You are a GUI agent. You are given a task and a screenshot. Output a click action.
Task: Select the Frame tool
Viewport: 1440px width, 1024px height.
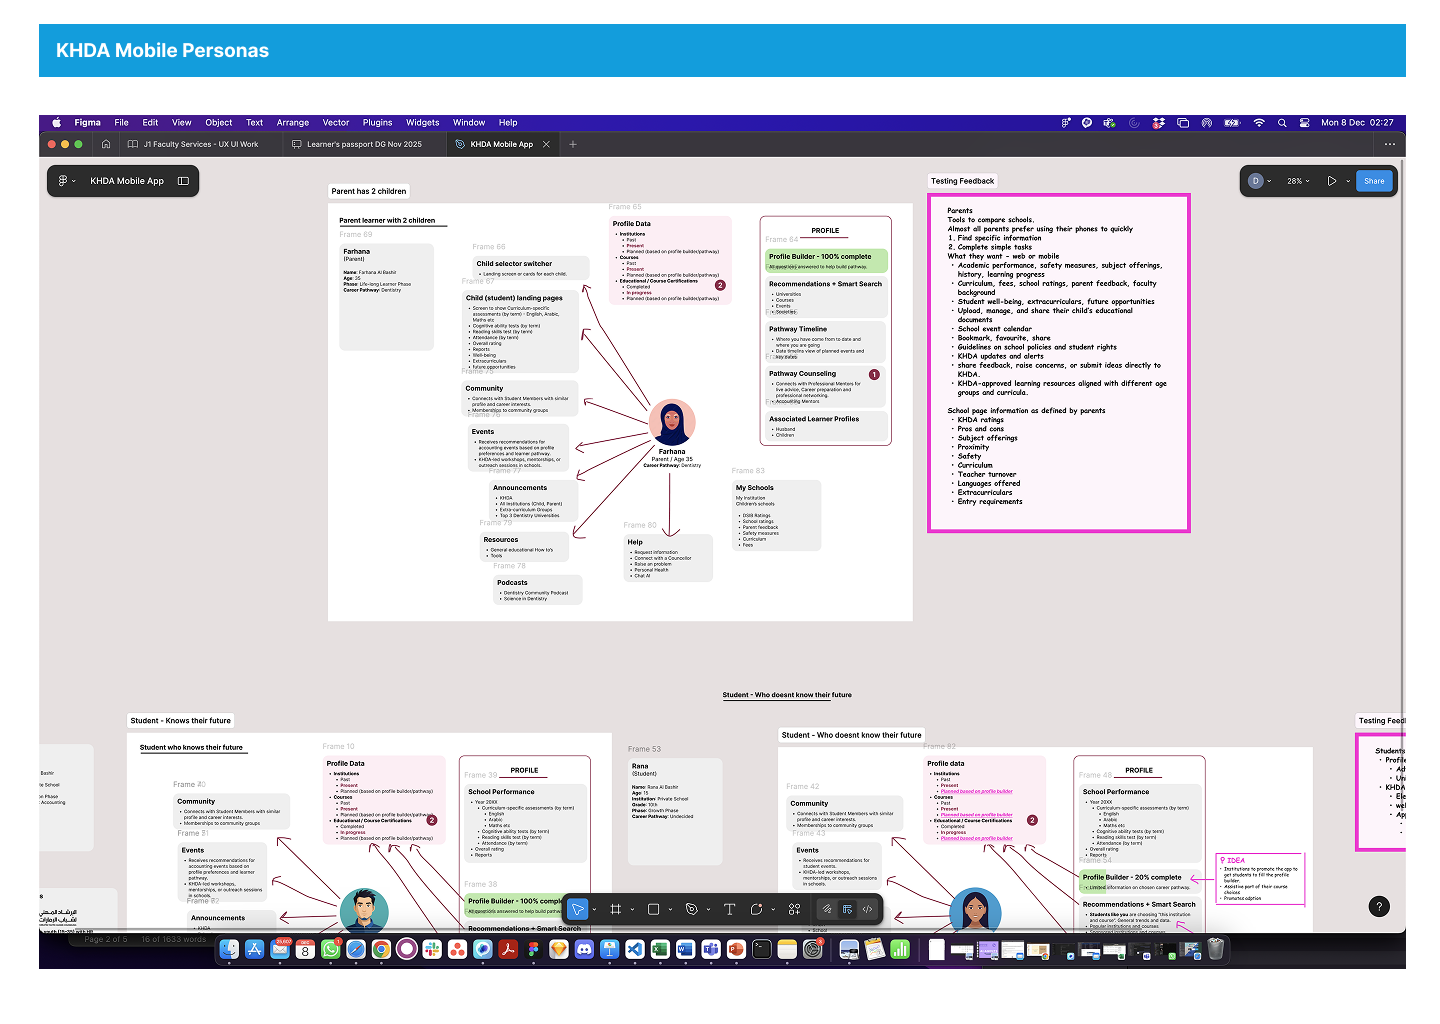(x=616, y=909)
